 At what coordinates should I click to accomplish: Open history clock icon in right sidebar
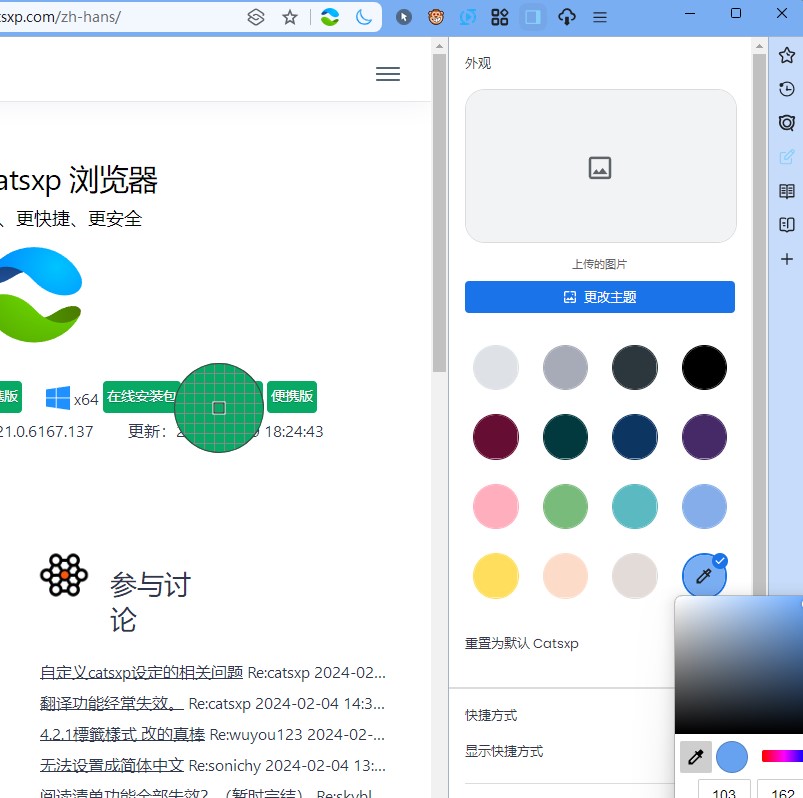coord(787,89)
